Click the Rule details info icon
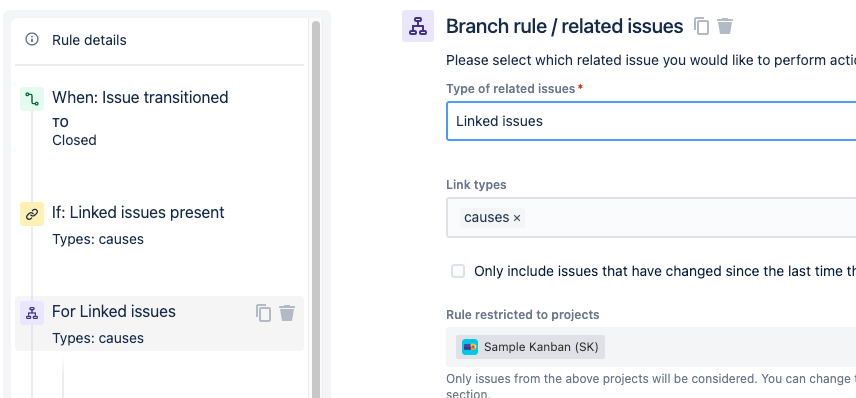The width and height of the screenshot is (856, 398). click(32, 39)
